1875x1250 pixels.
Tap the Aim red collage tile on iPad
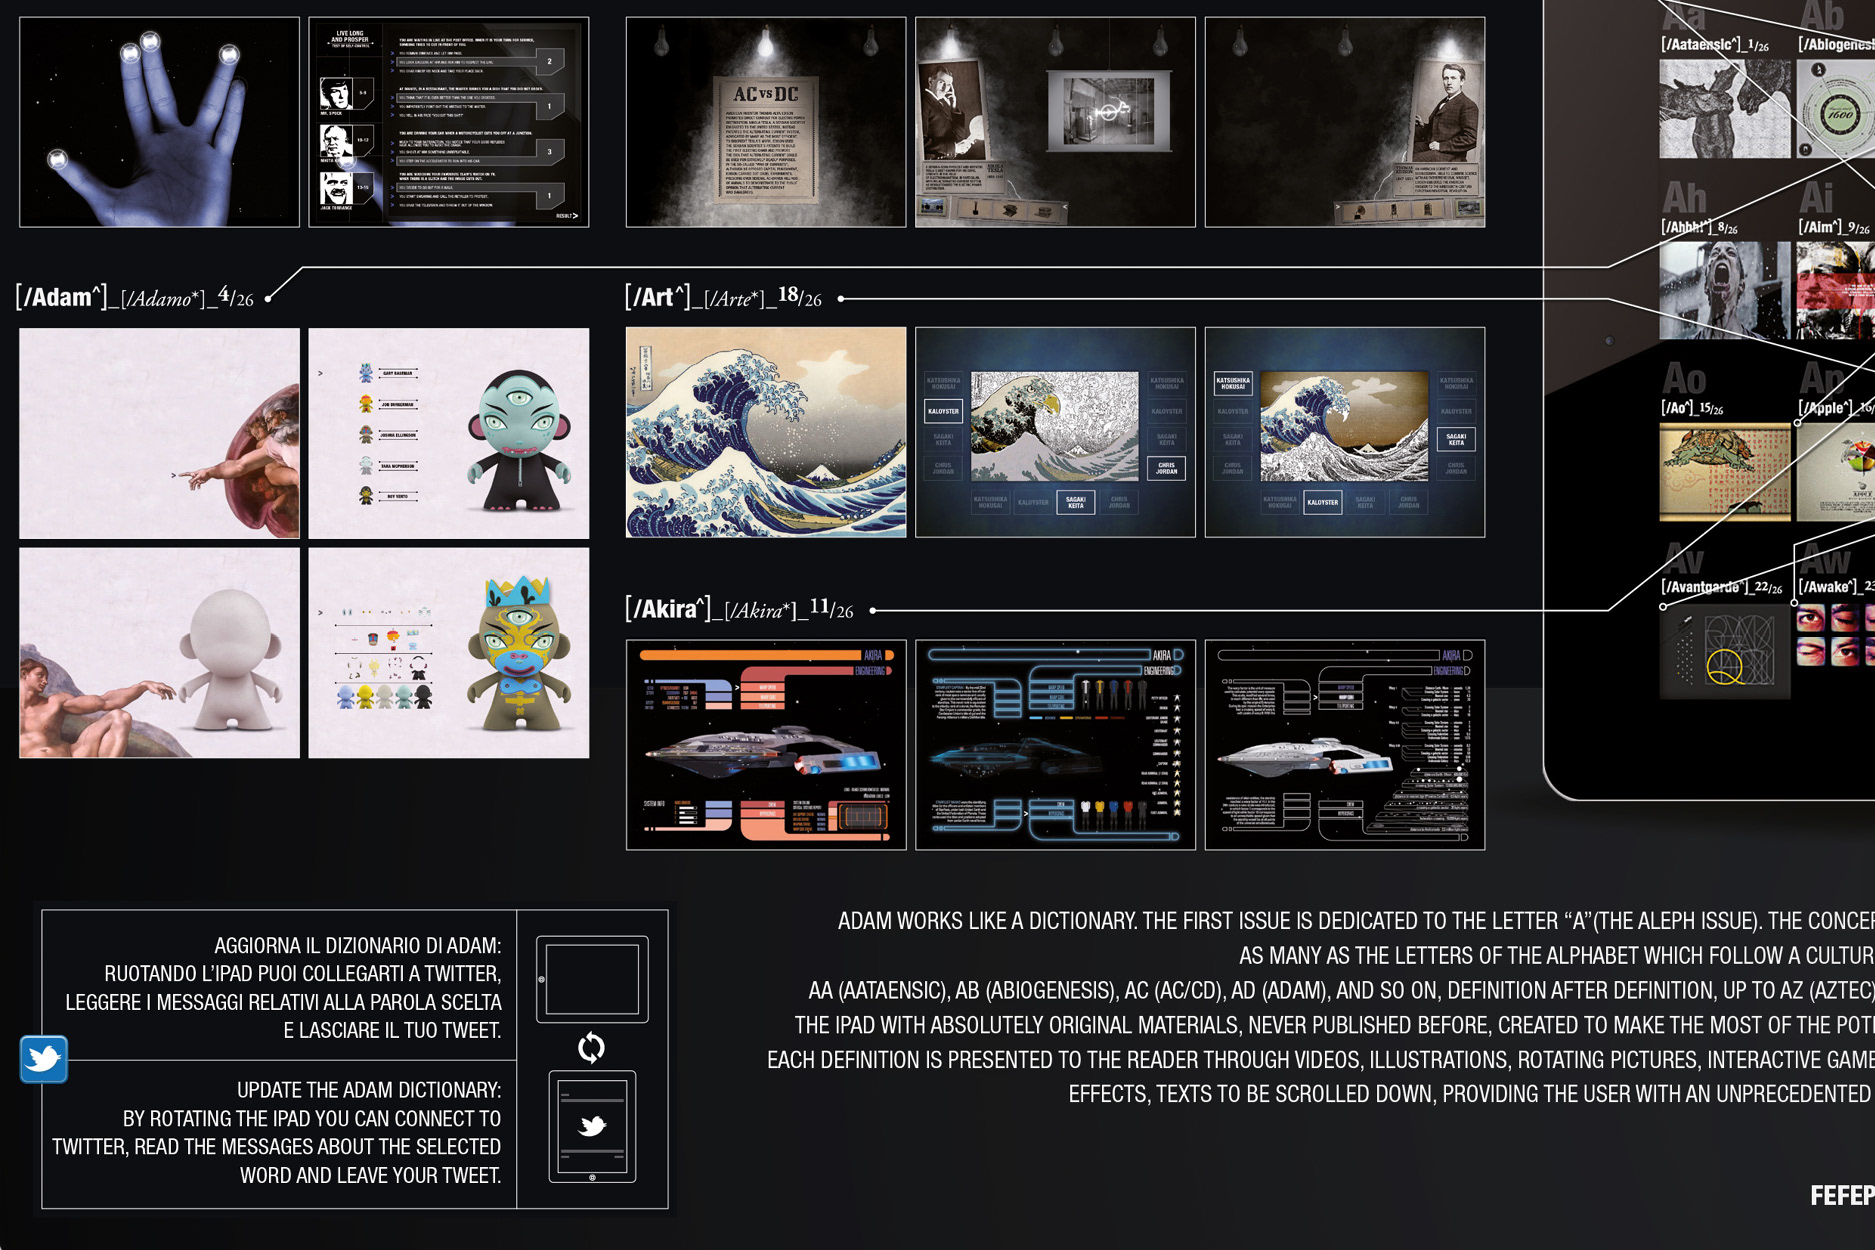tap(1836, 290)
